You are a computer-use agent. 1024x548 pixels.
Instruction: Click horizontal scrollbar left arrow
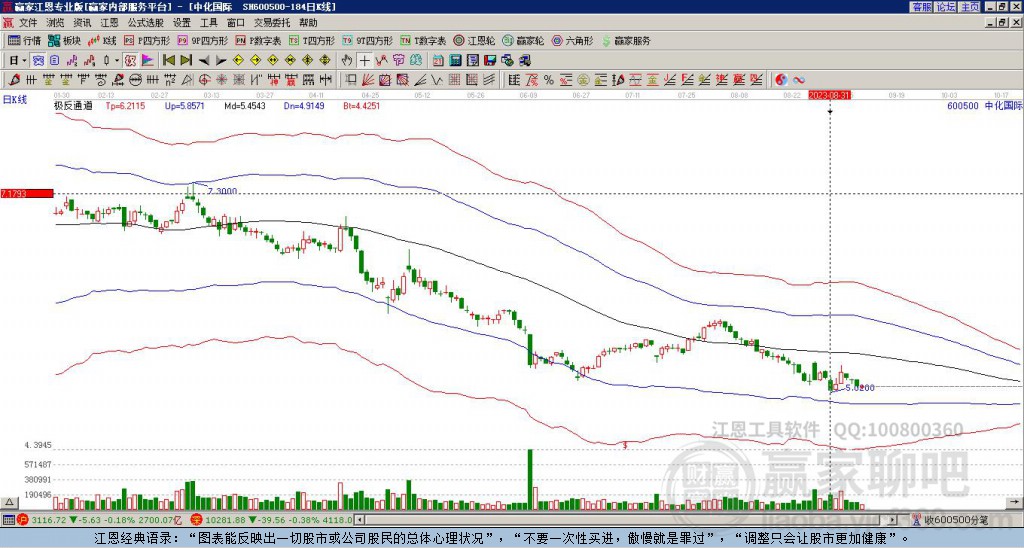361,520
